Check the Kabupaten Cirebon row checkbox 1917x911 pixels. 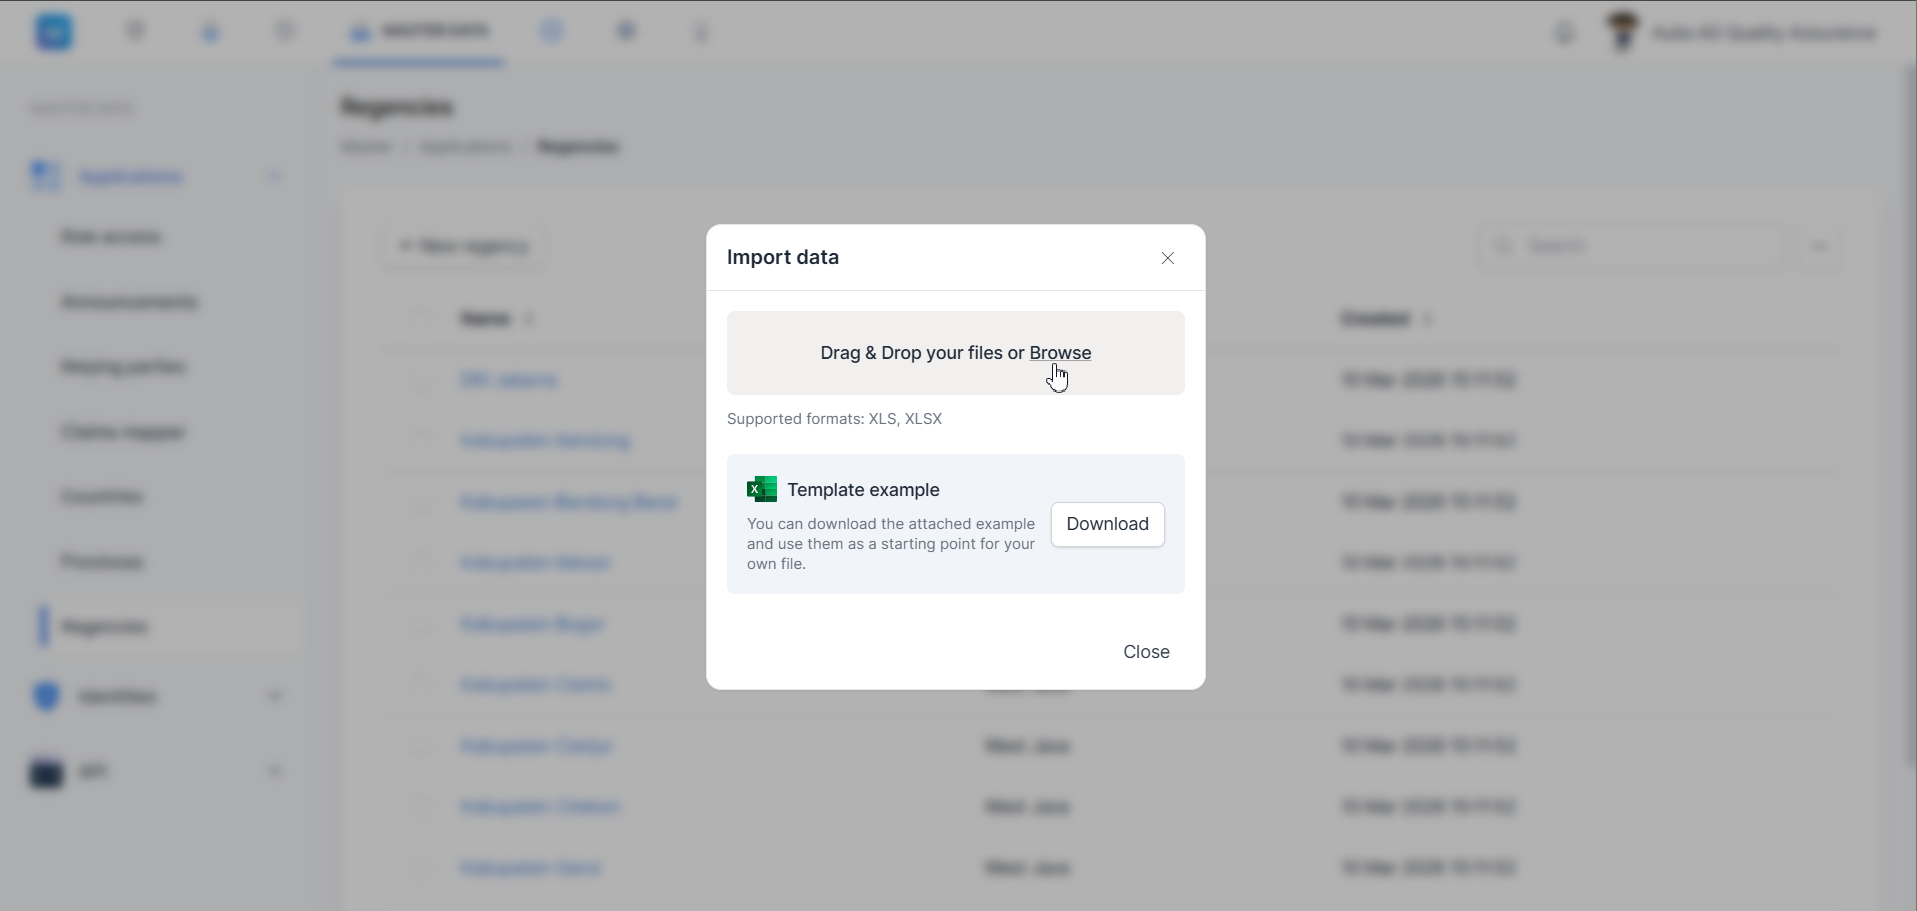(420, 807)
